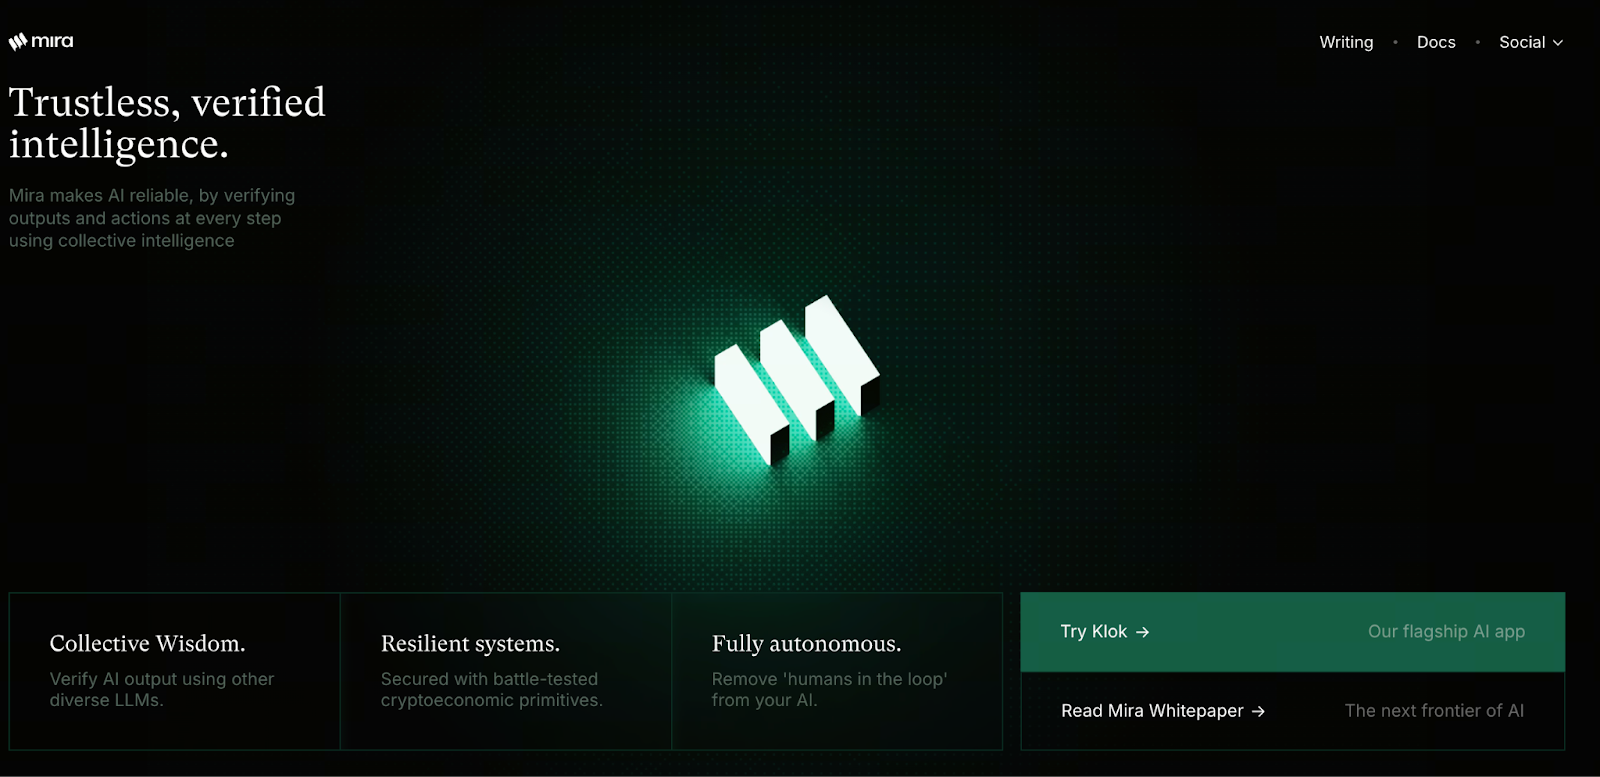Click The next frontier of AI text
The height and width of the screenshot is (777, 1600).
click(1434, 711)
